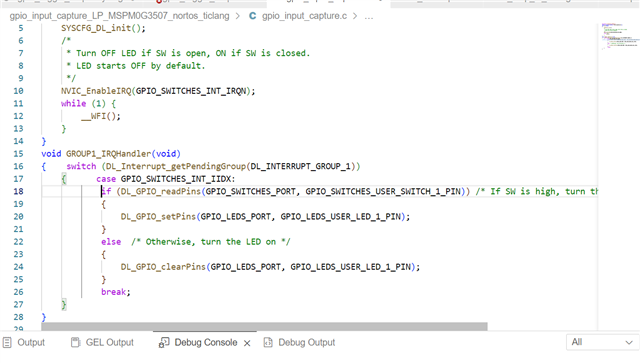Click DL_GPIO_clearPins function call
Screen dimensions: 640x363
[x=163, y=267]
